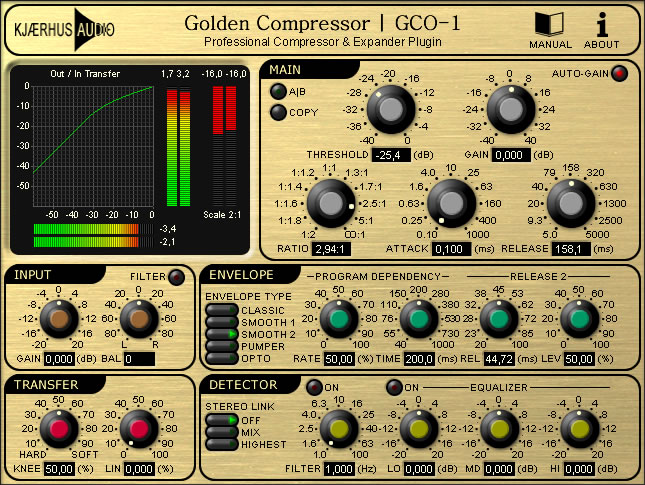645x485 pixels.
Task: Select the Pumper envelope type
Action: (x=221, y=346)
